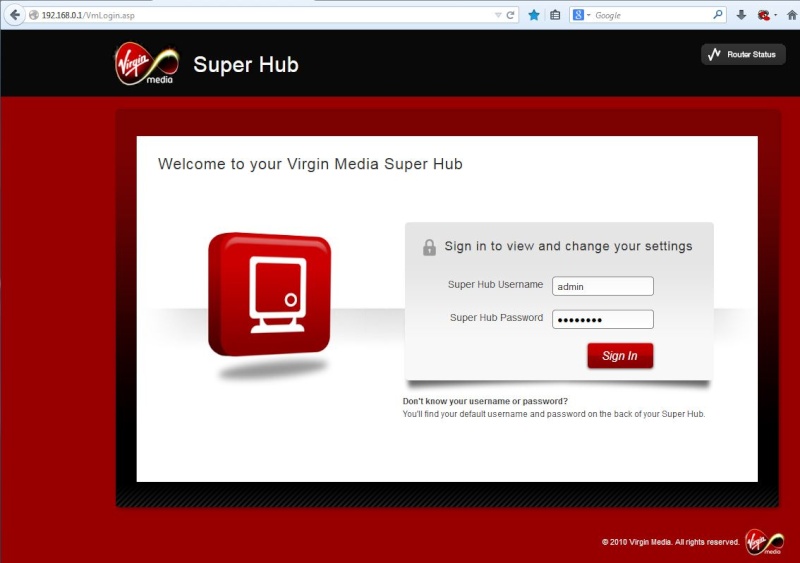
Task: Open Router Status
Action: click(743, 54)
